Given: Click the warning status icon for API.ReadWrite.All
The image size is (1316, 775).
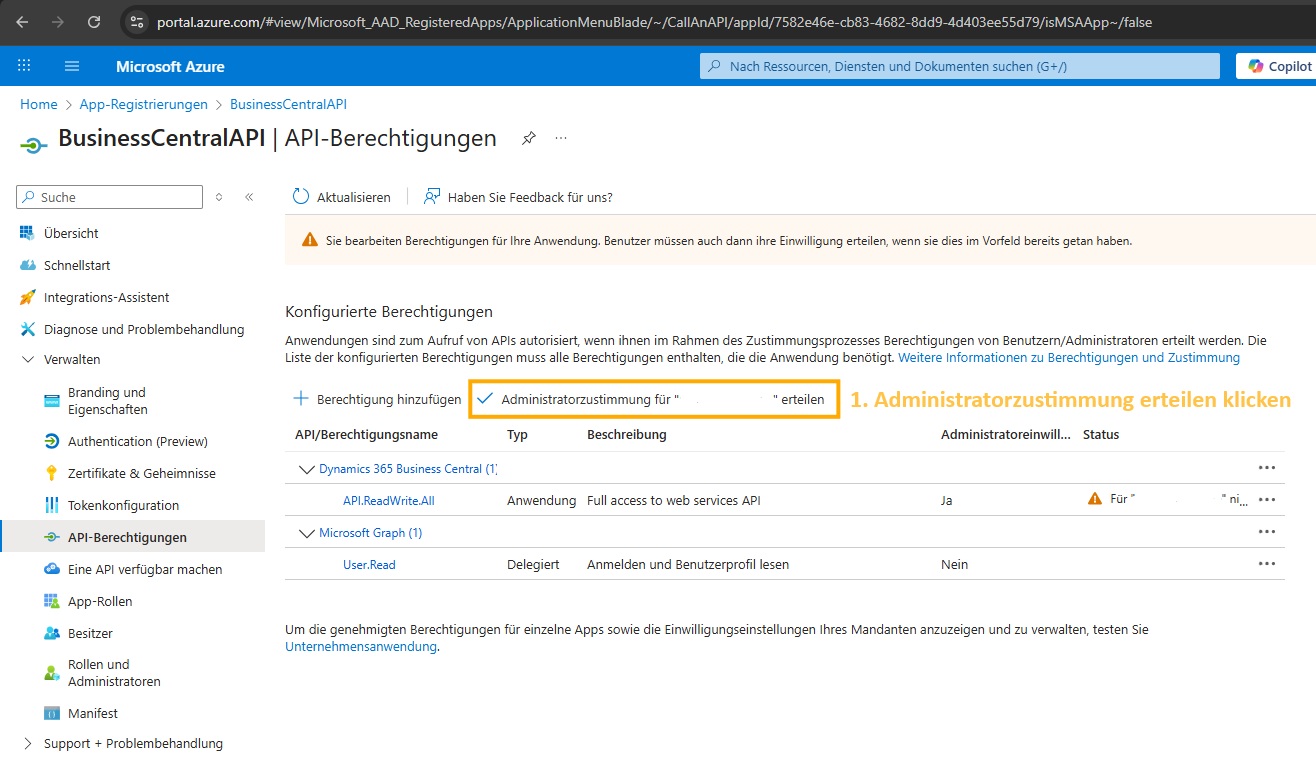Looking at the screenshot, I should pos(1095,499).
